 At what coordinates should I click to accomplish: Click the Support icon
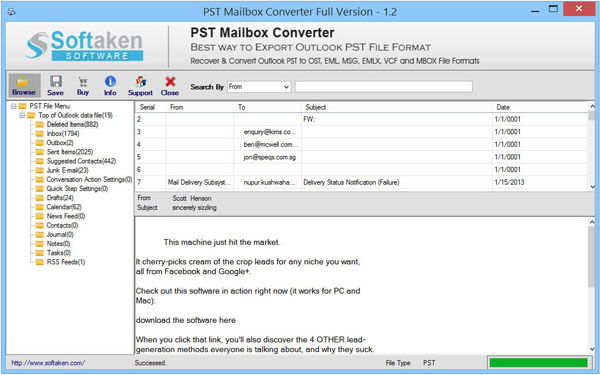coord(141,82)
